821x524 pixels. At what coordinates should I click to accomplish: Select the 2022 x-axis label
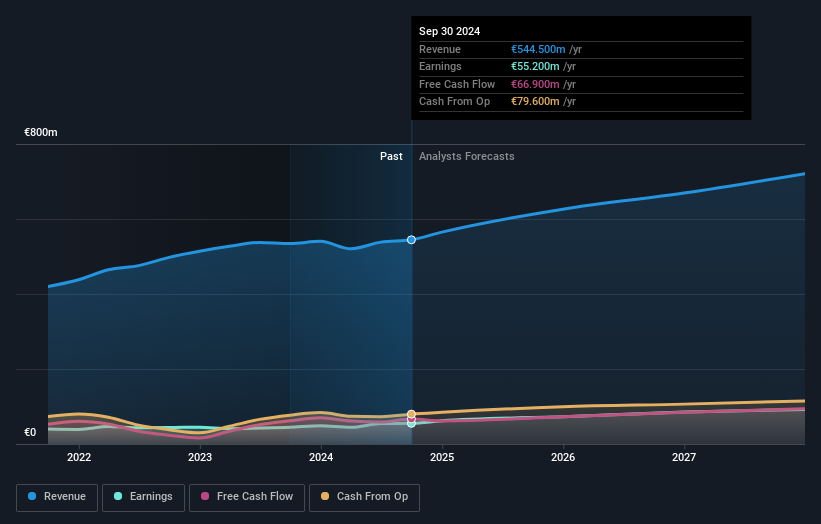tap(79, 457)
